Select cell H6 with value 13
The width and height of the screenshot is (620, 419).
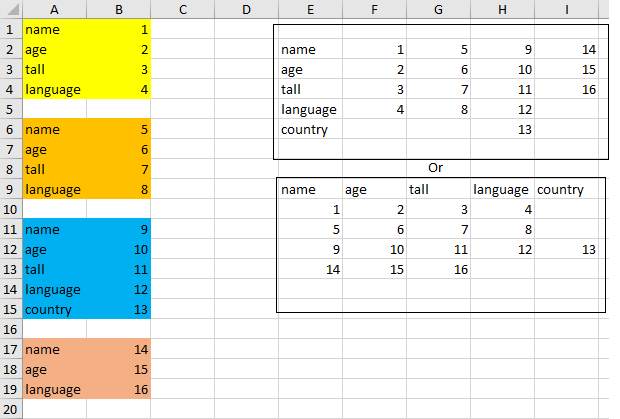(x=502, y=130)
